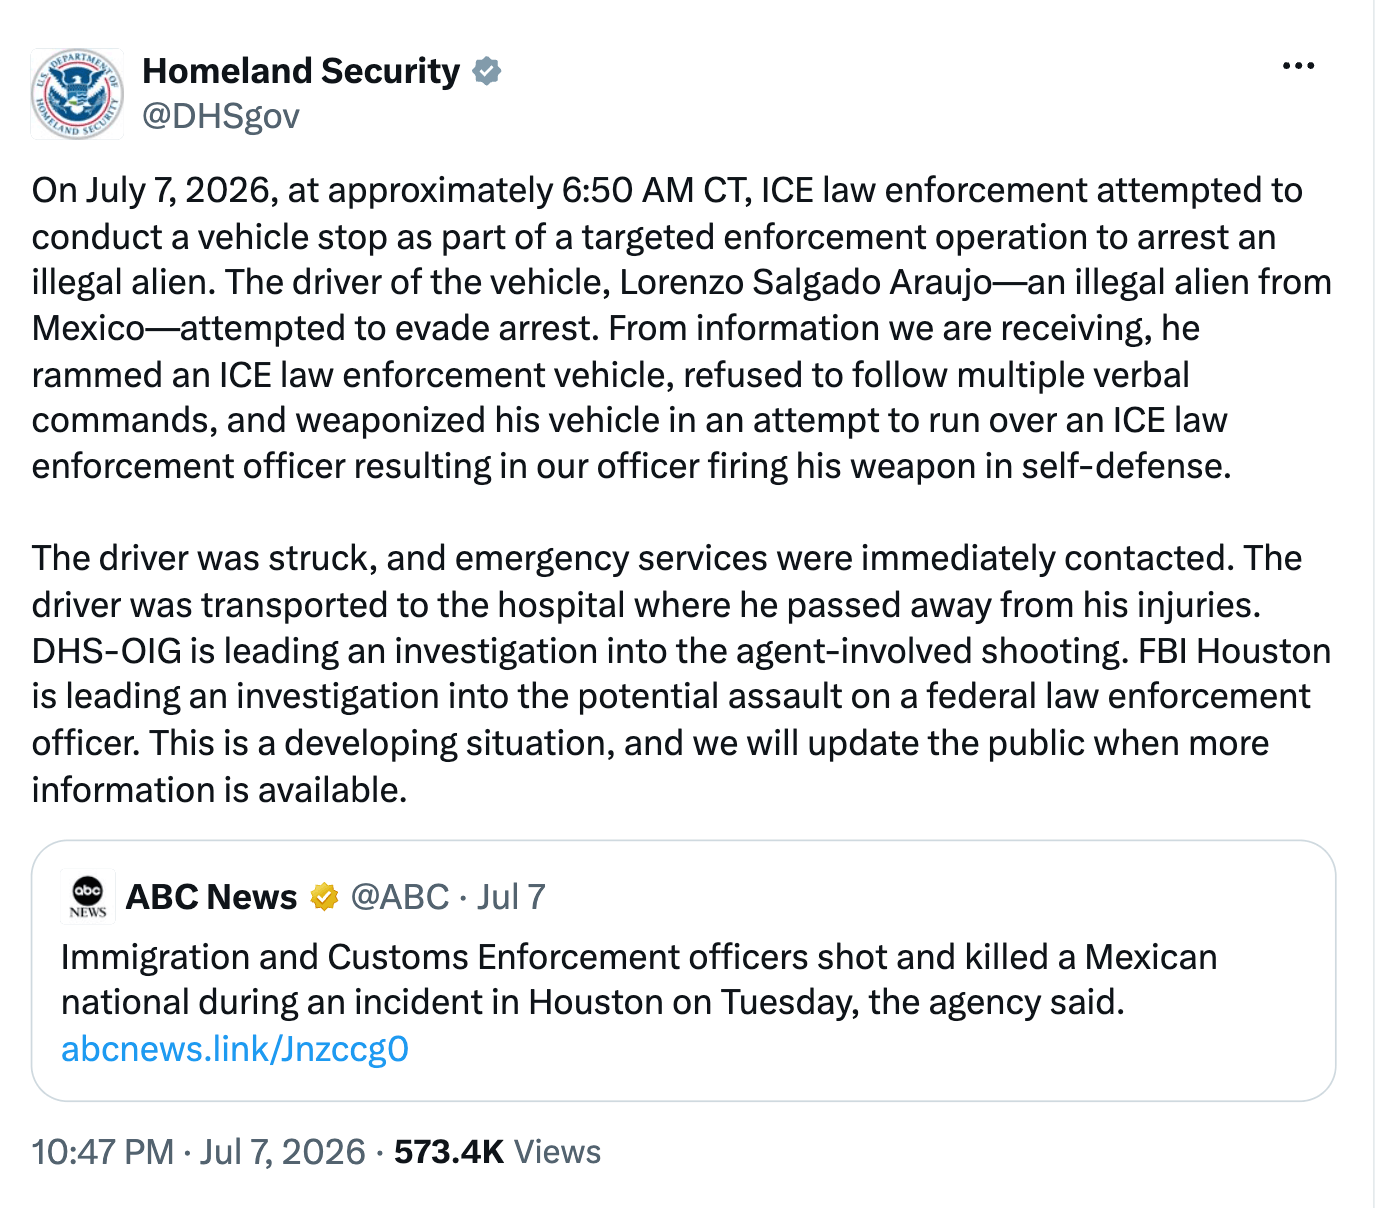Click the @ABC handle in quoted tweet
This screenshot has height=1208, width=1376.
[x=400, y=897]
